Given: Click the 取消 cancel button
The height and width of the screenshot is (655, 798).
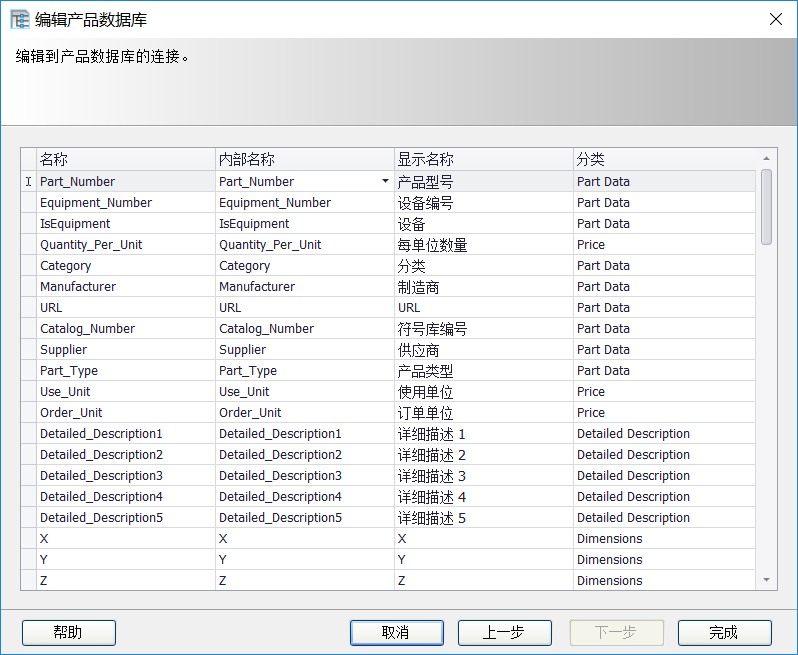Looking at the screenshot, I should click(396, 633).
